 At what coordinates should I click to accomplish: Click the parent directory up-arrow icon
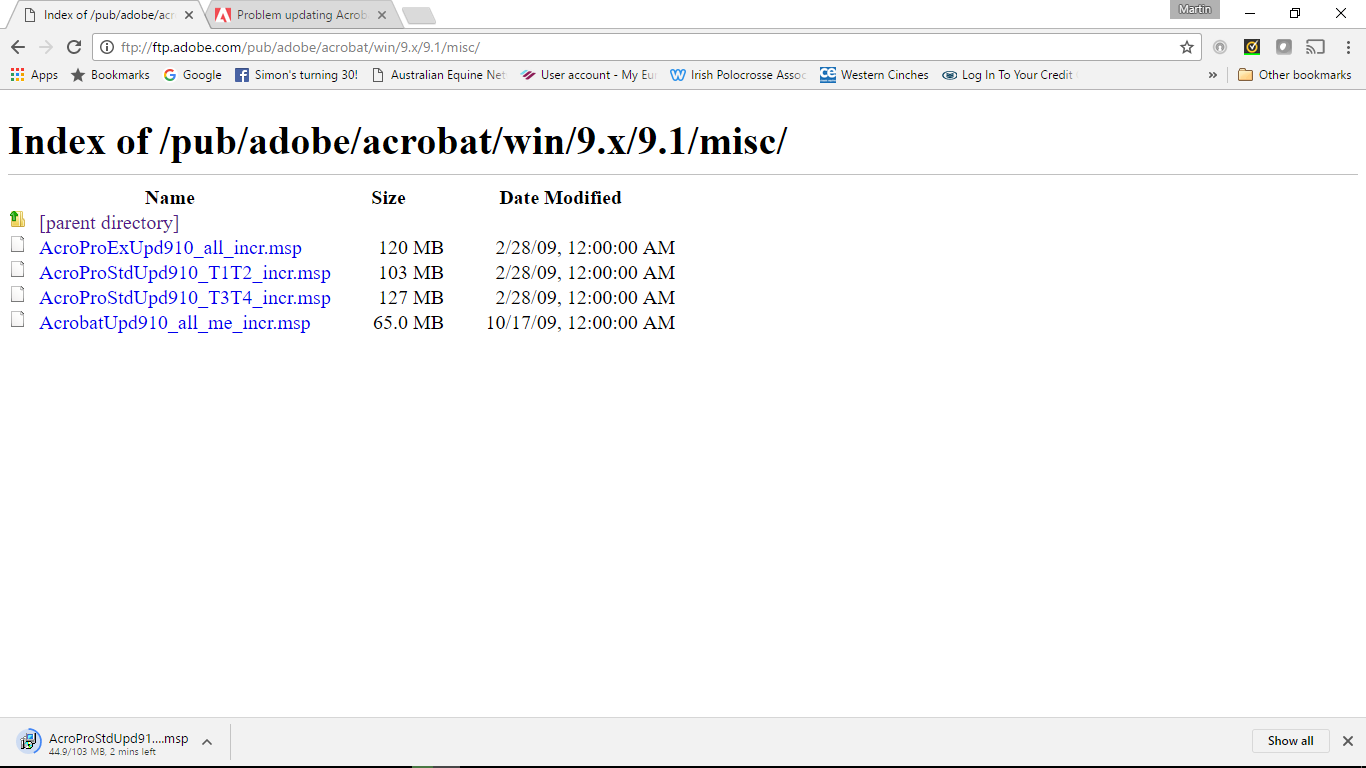click(17, 219)
